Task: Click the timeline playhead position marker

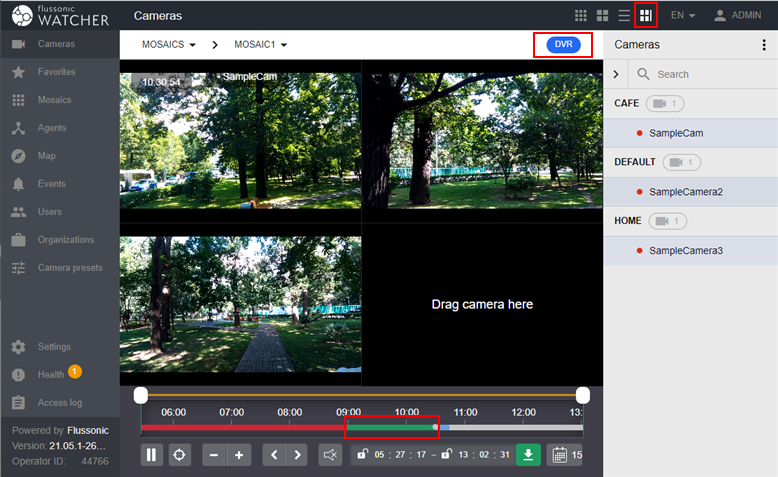Action: pos(435,427)
